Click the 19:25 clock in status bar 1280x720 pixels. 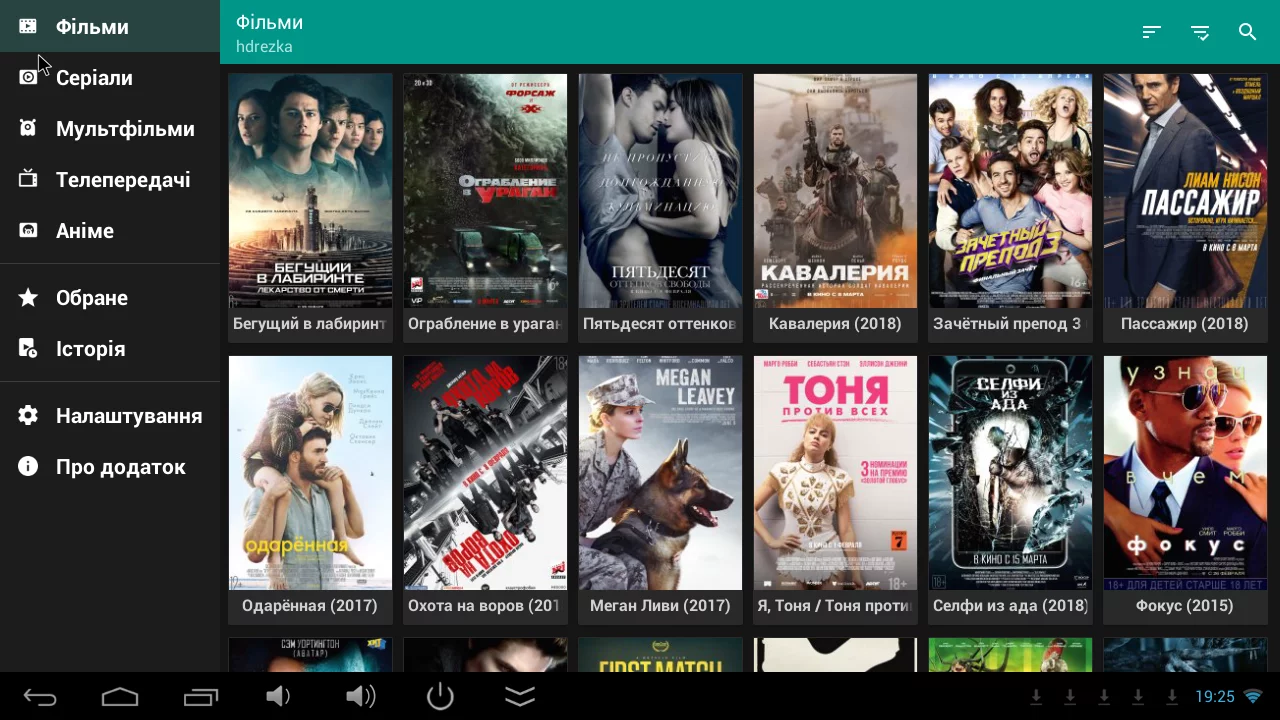click(1215, 697)
